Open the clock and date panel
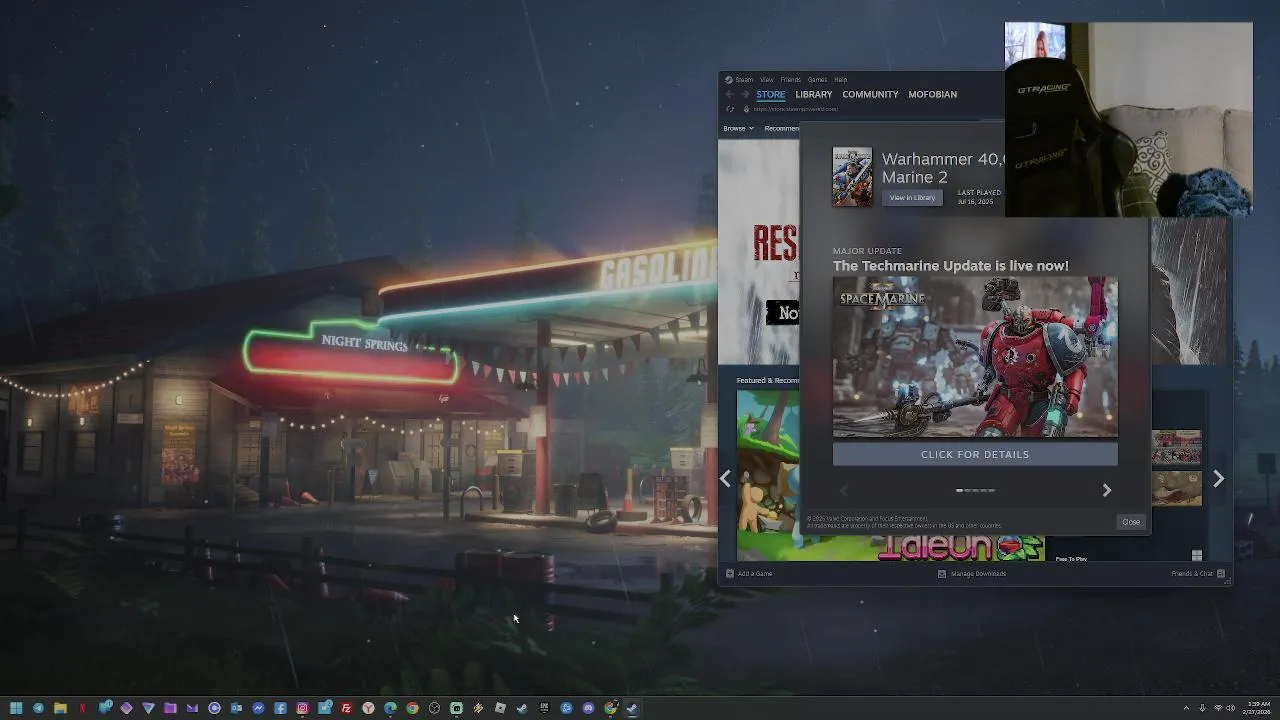1280x720 pixels. (1259, 708)
